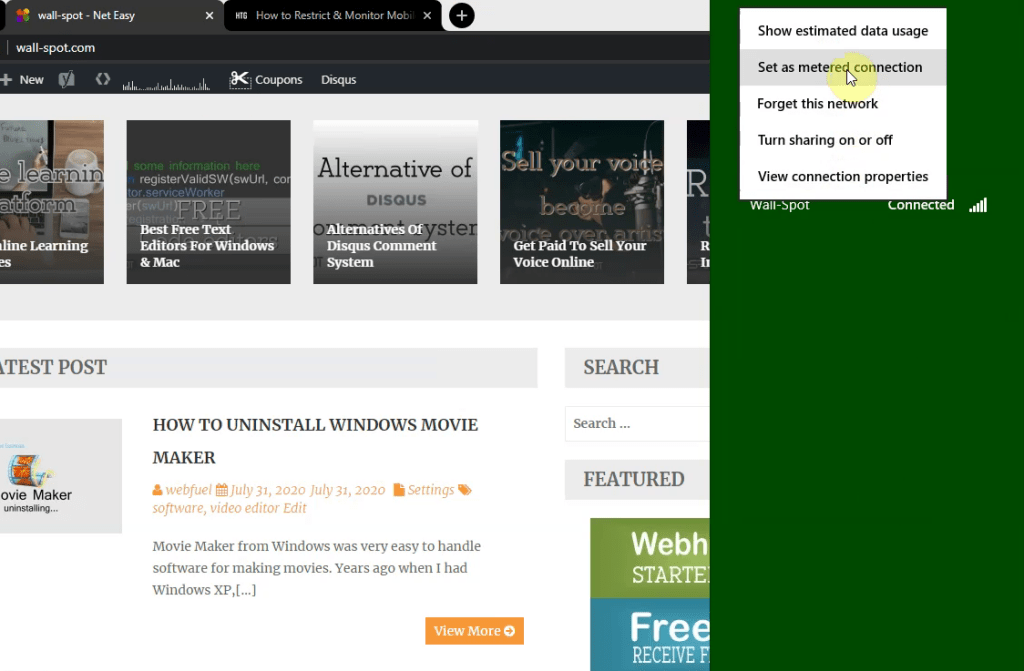Open Disqus in the admin bar
The width and height of the screenshot is (1024, 671).
click(338, 80)
